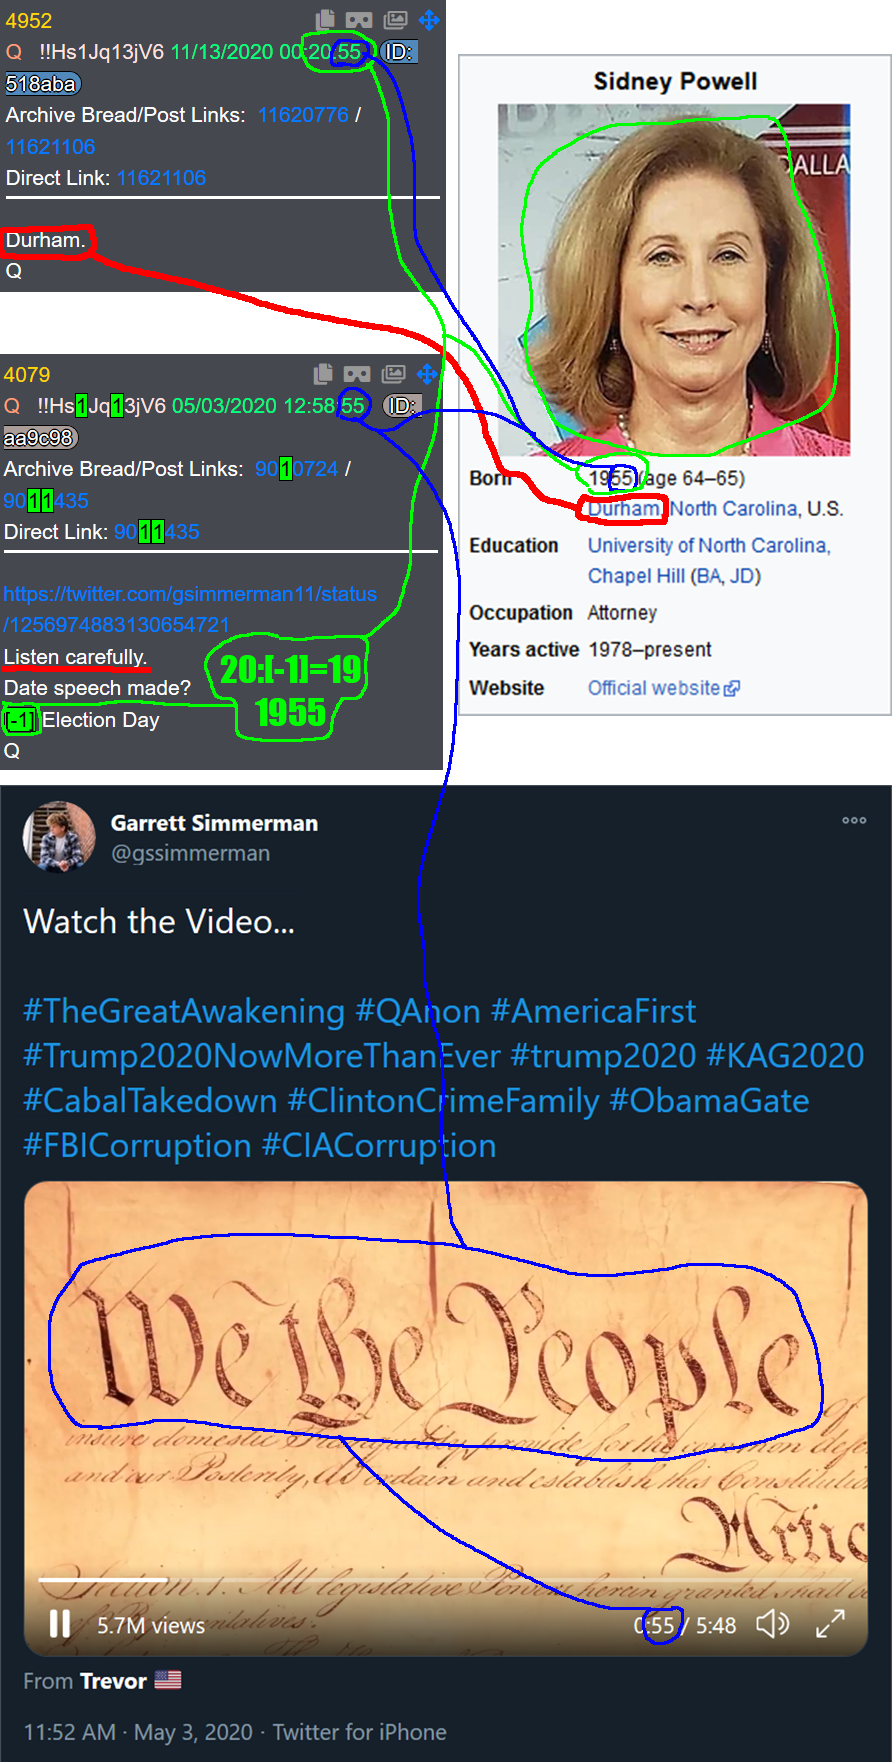Screen dimensions: 892x1762
Task: Click the blue move arrows icon on post 4952
Action: click(x=429, y=20)
